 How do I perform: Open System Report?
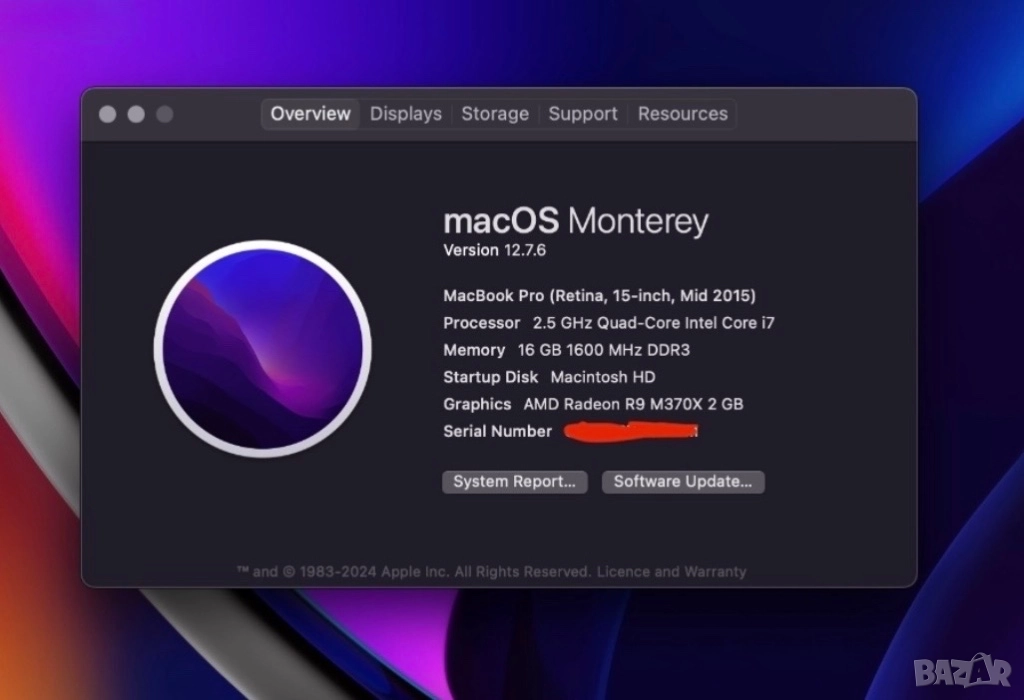pos(514,482)
